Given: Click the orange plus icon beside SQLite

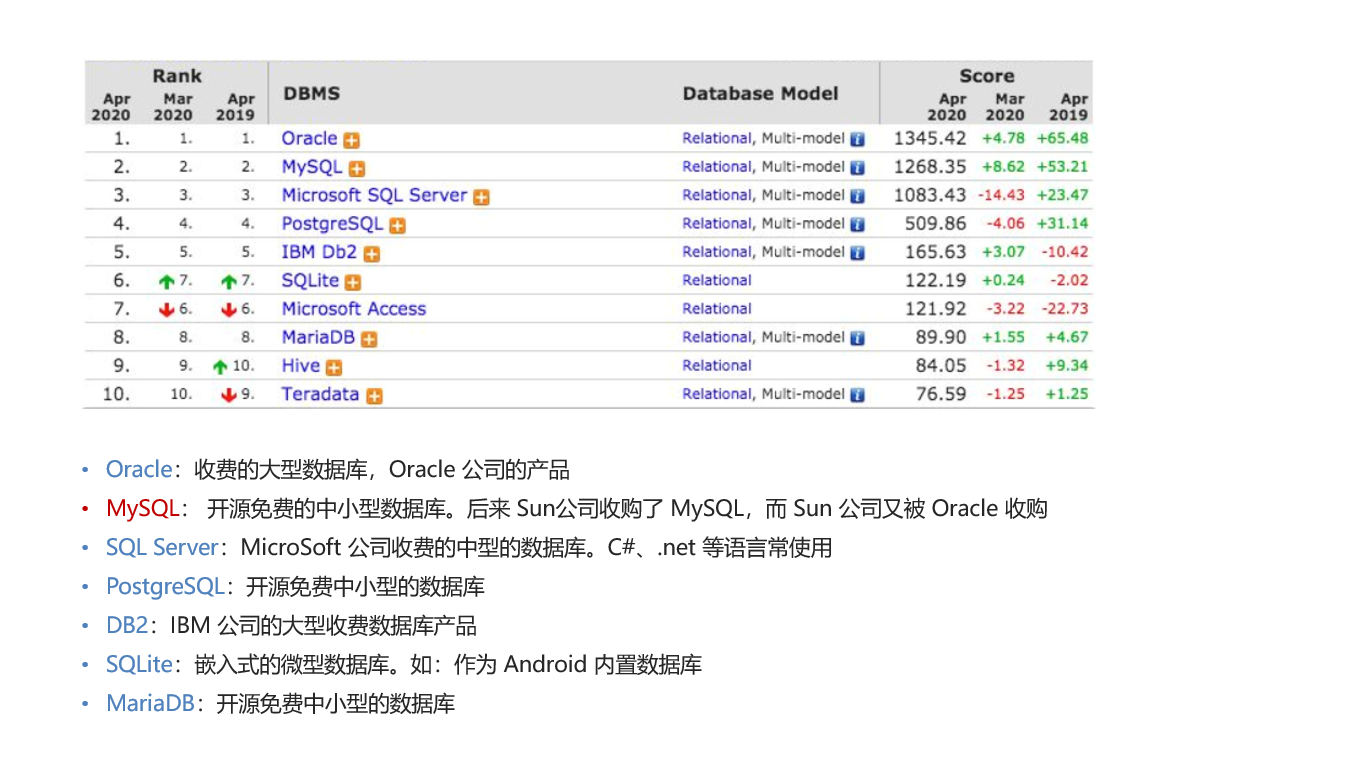Looking at the screenshot, I should [x=353, y=283].
